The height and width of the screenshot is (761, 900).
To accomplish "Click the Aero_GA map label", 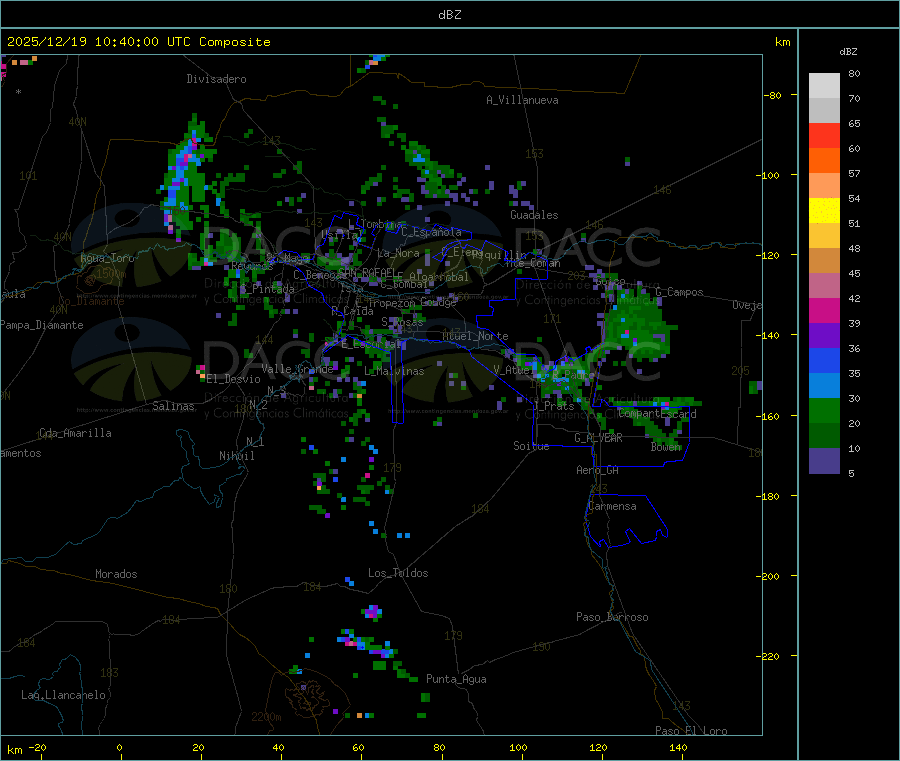I will point(597,470).
